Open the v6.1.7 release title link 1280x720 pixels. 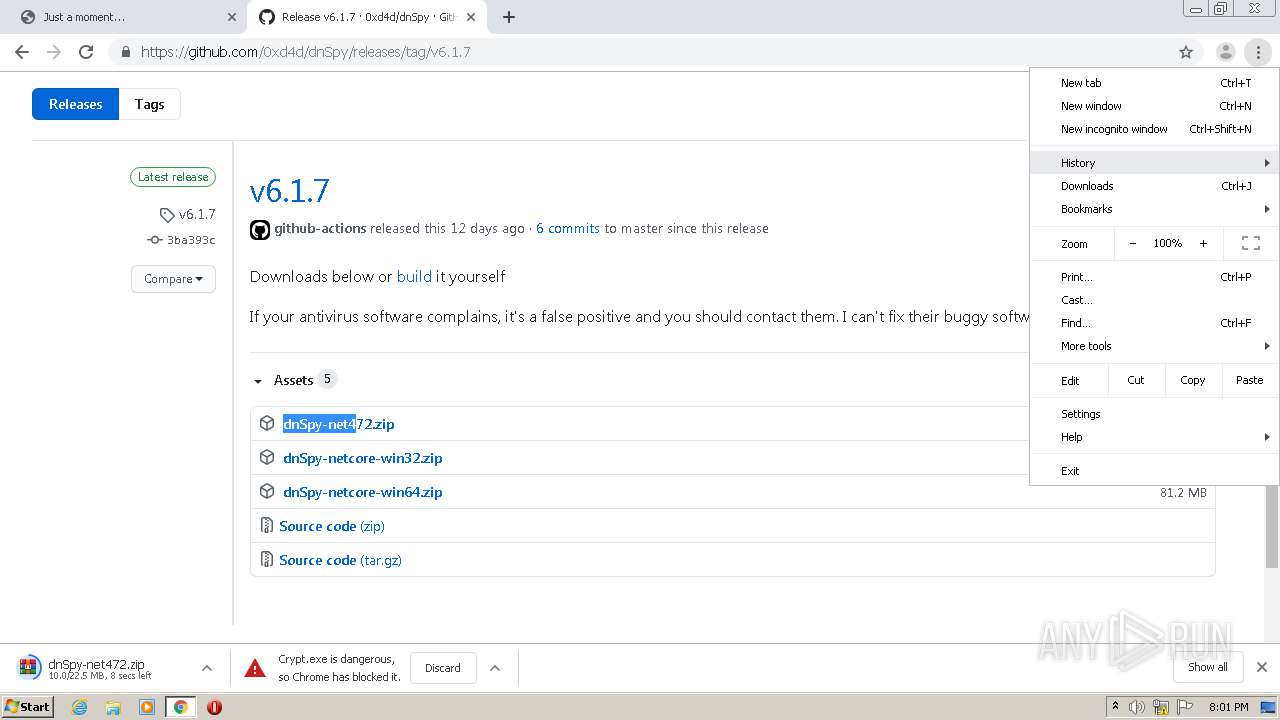289,190
